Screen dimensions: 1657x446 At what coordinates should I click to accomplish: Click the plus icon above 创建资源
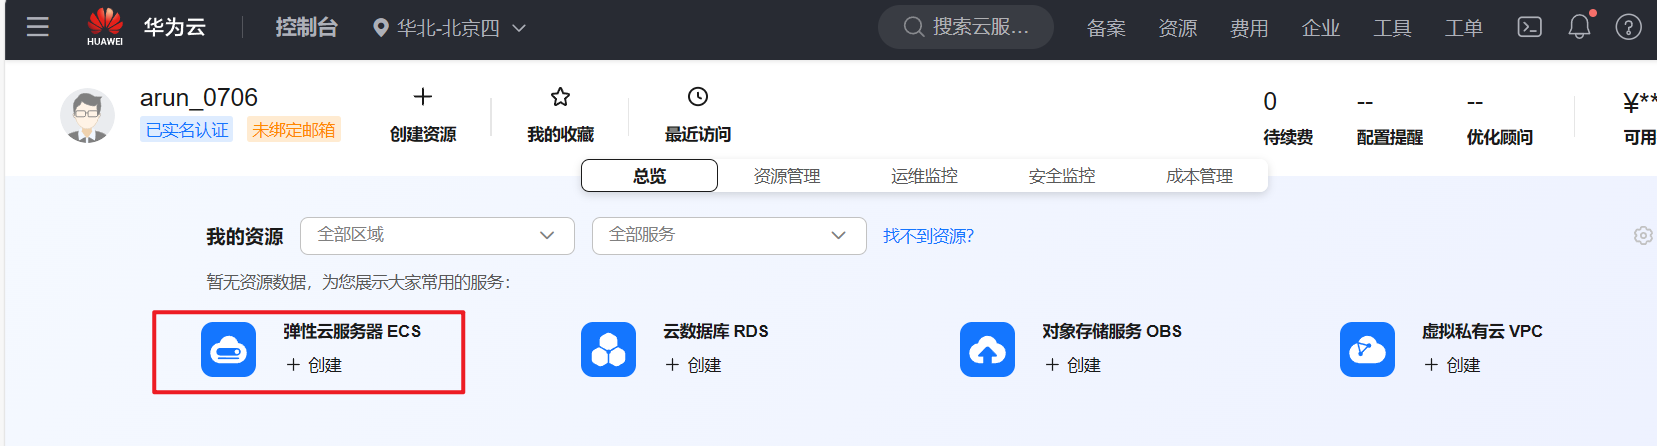423,97
